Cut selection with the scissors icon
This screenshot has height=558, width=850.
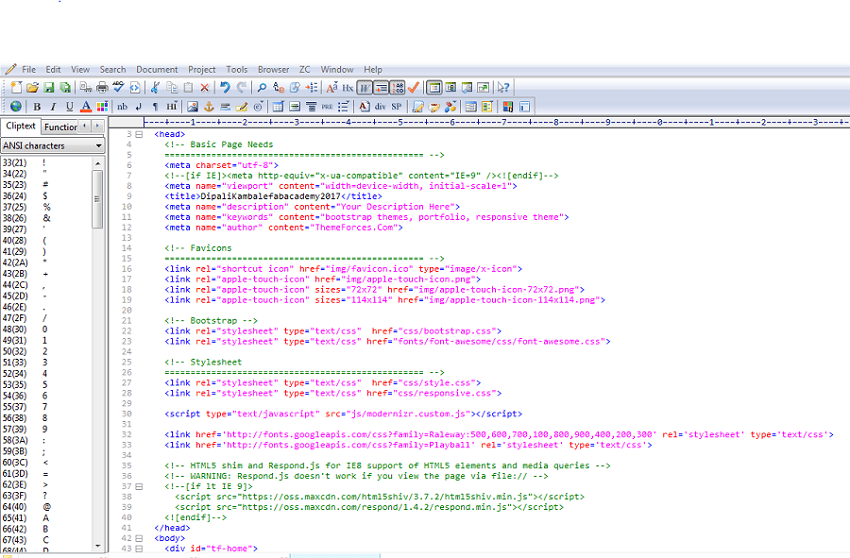point(156,87)
